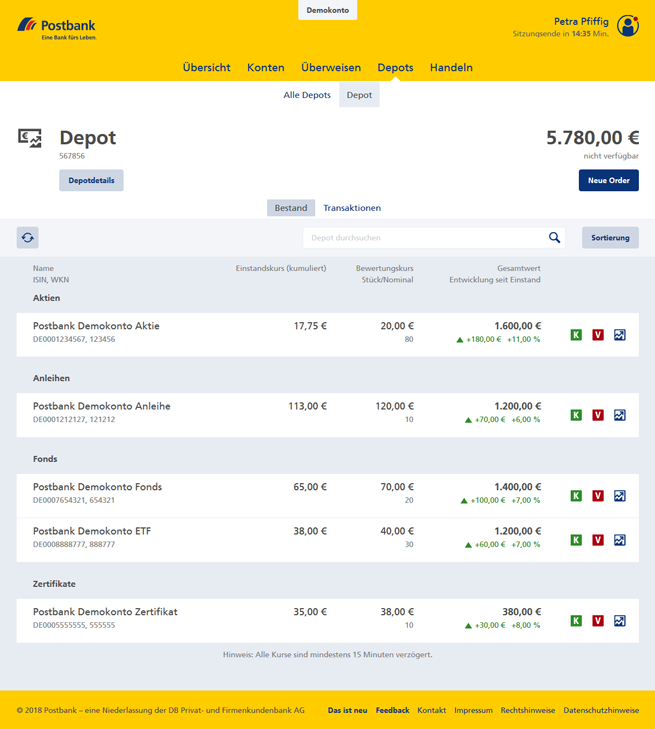Click the red V sell icon for Fonds

(598, 496)
